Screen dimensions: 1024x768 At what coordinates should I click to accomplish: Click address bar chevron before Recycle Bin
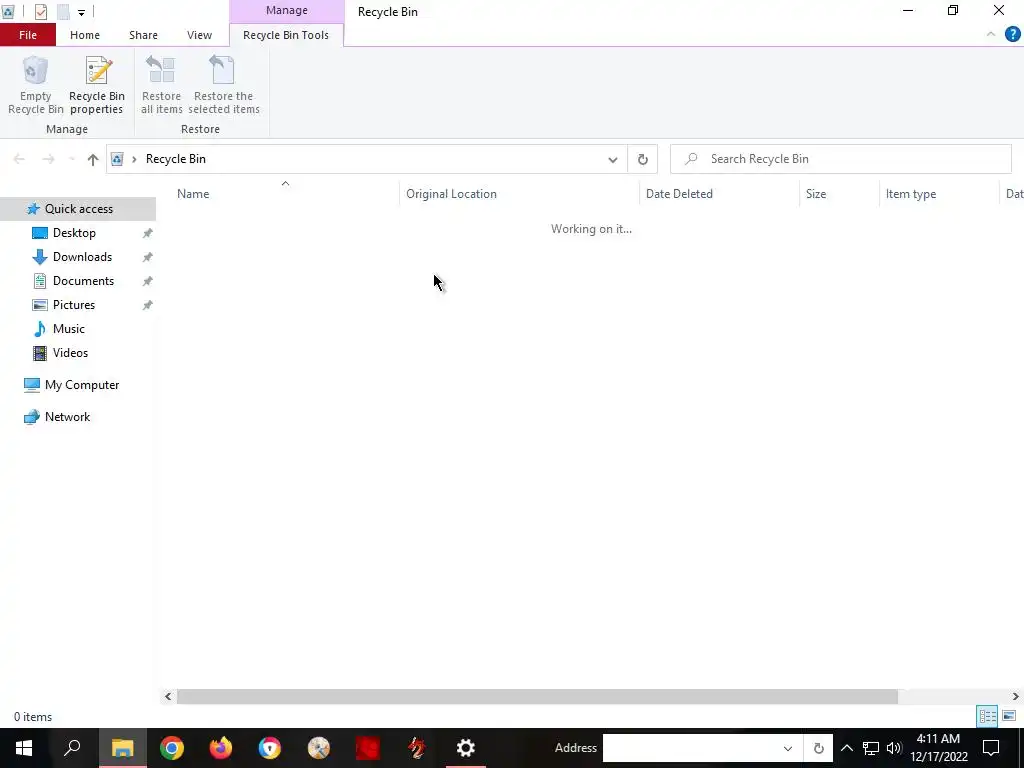pyautogui.click(x=134, y=159)
